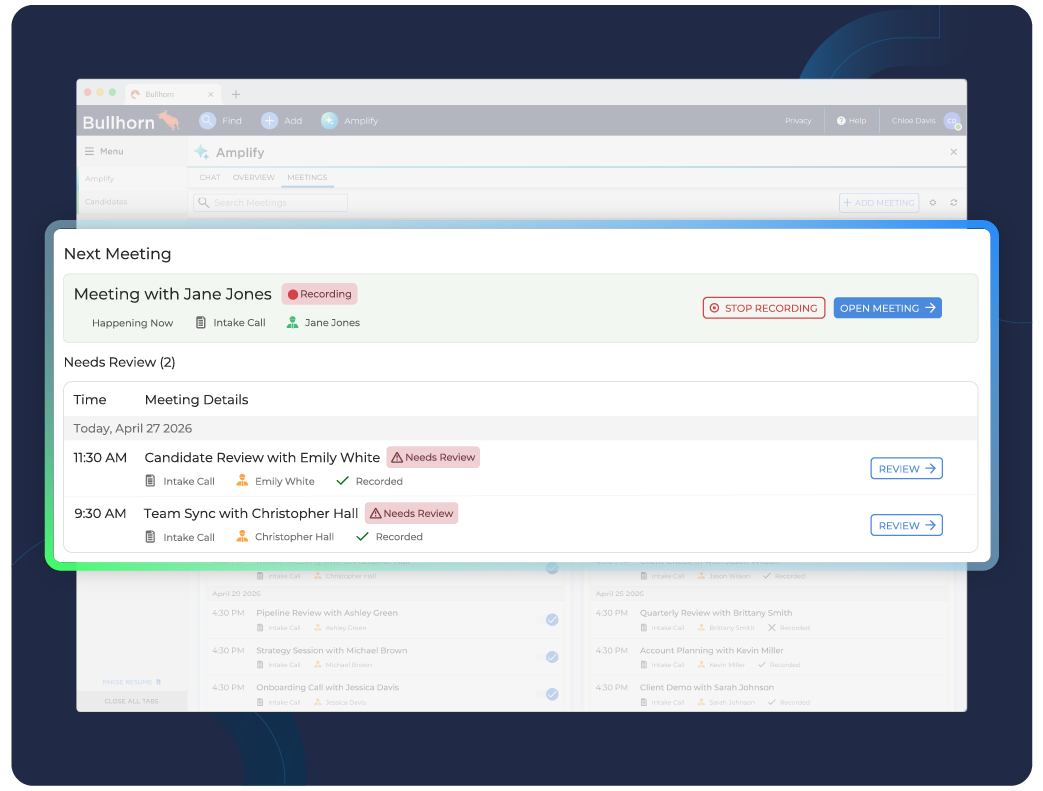This screenshot has height=791, width=1043.
Task: Open Quarterly Review with Brittany Smith
Action: pos(716,613)
